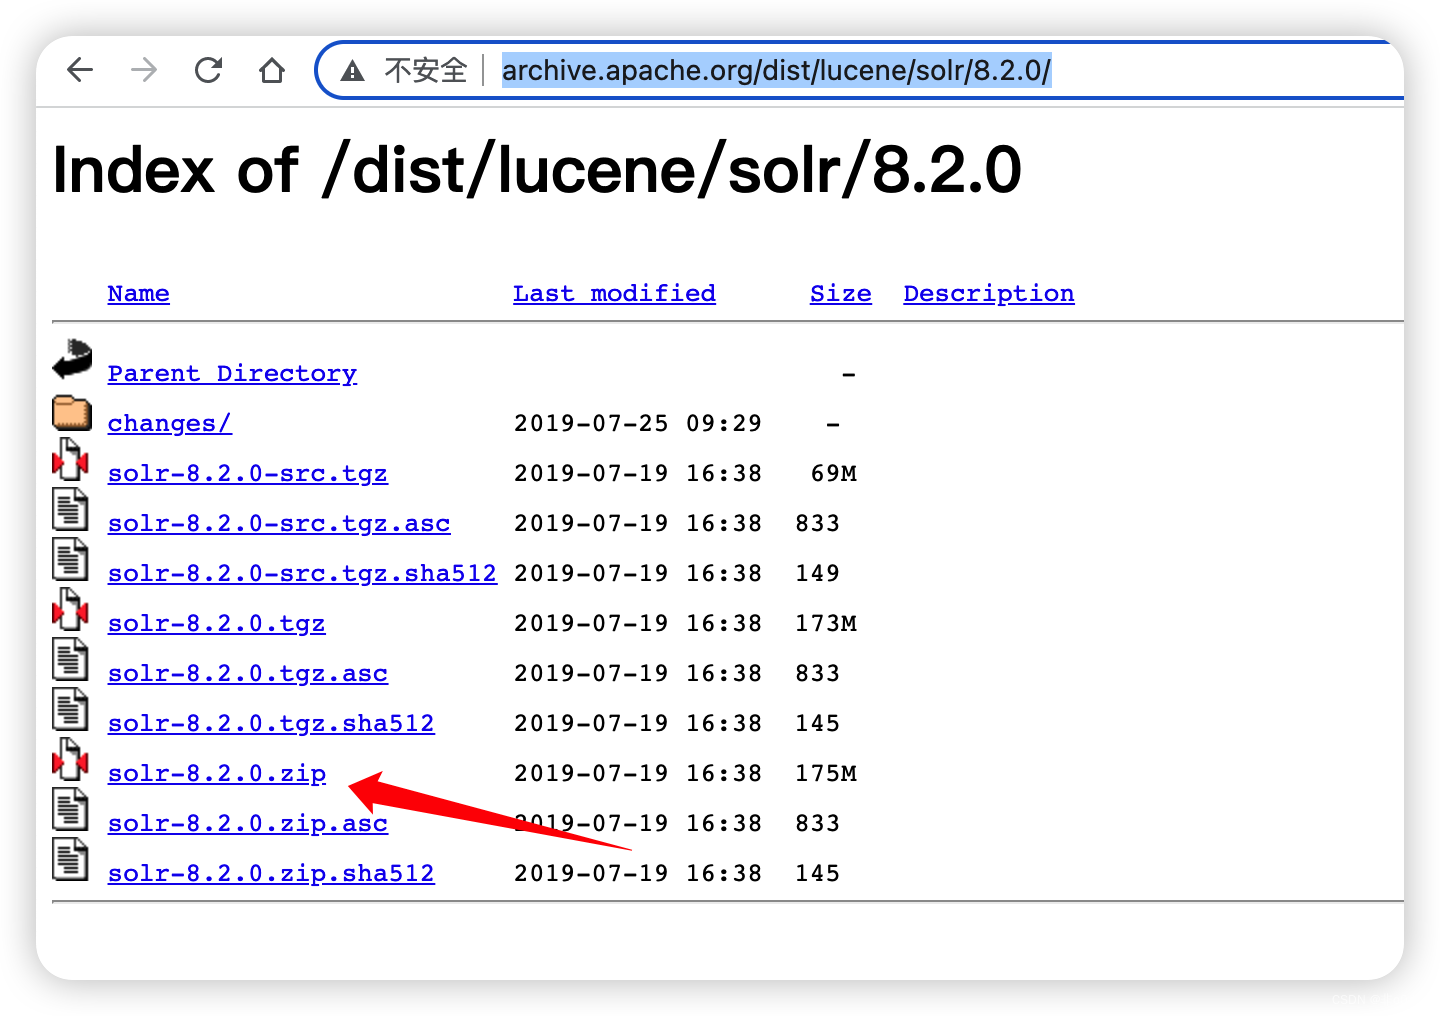The width and height of the screenshot is (1440, 1016).
Task: Click the 149 size value
Action: 818,574
